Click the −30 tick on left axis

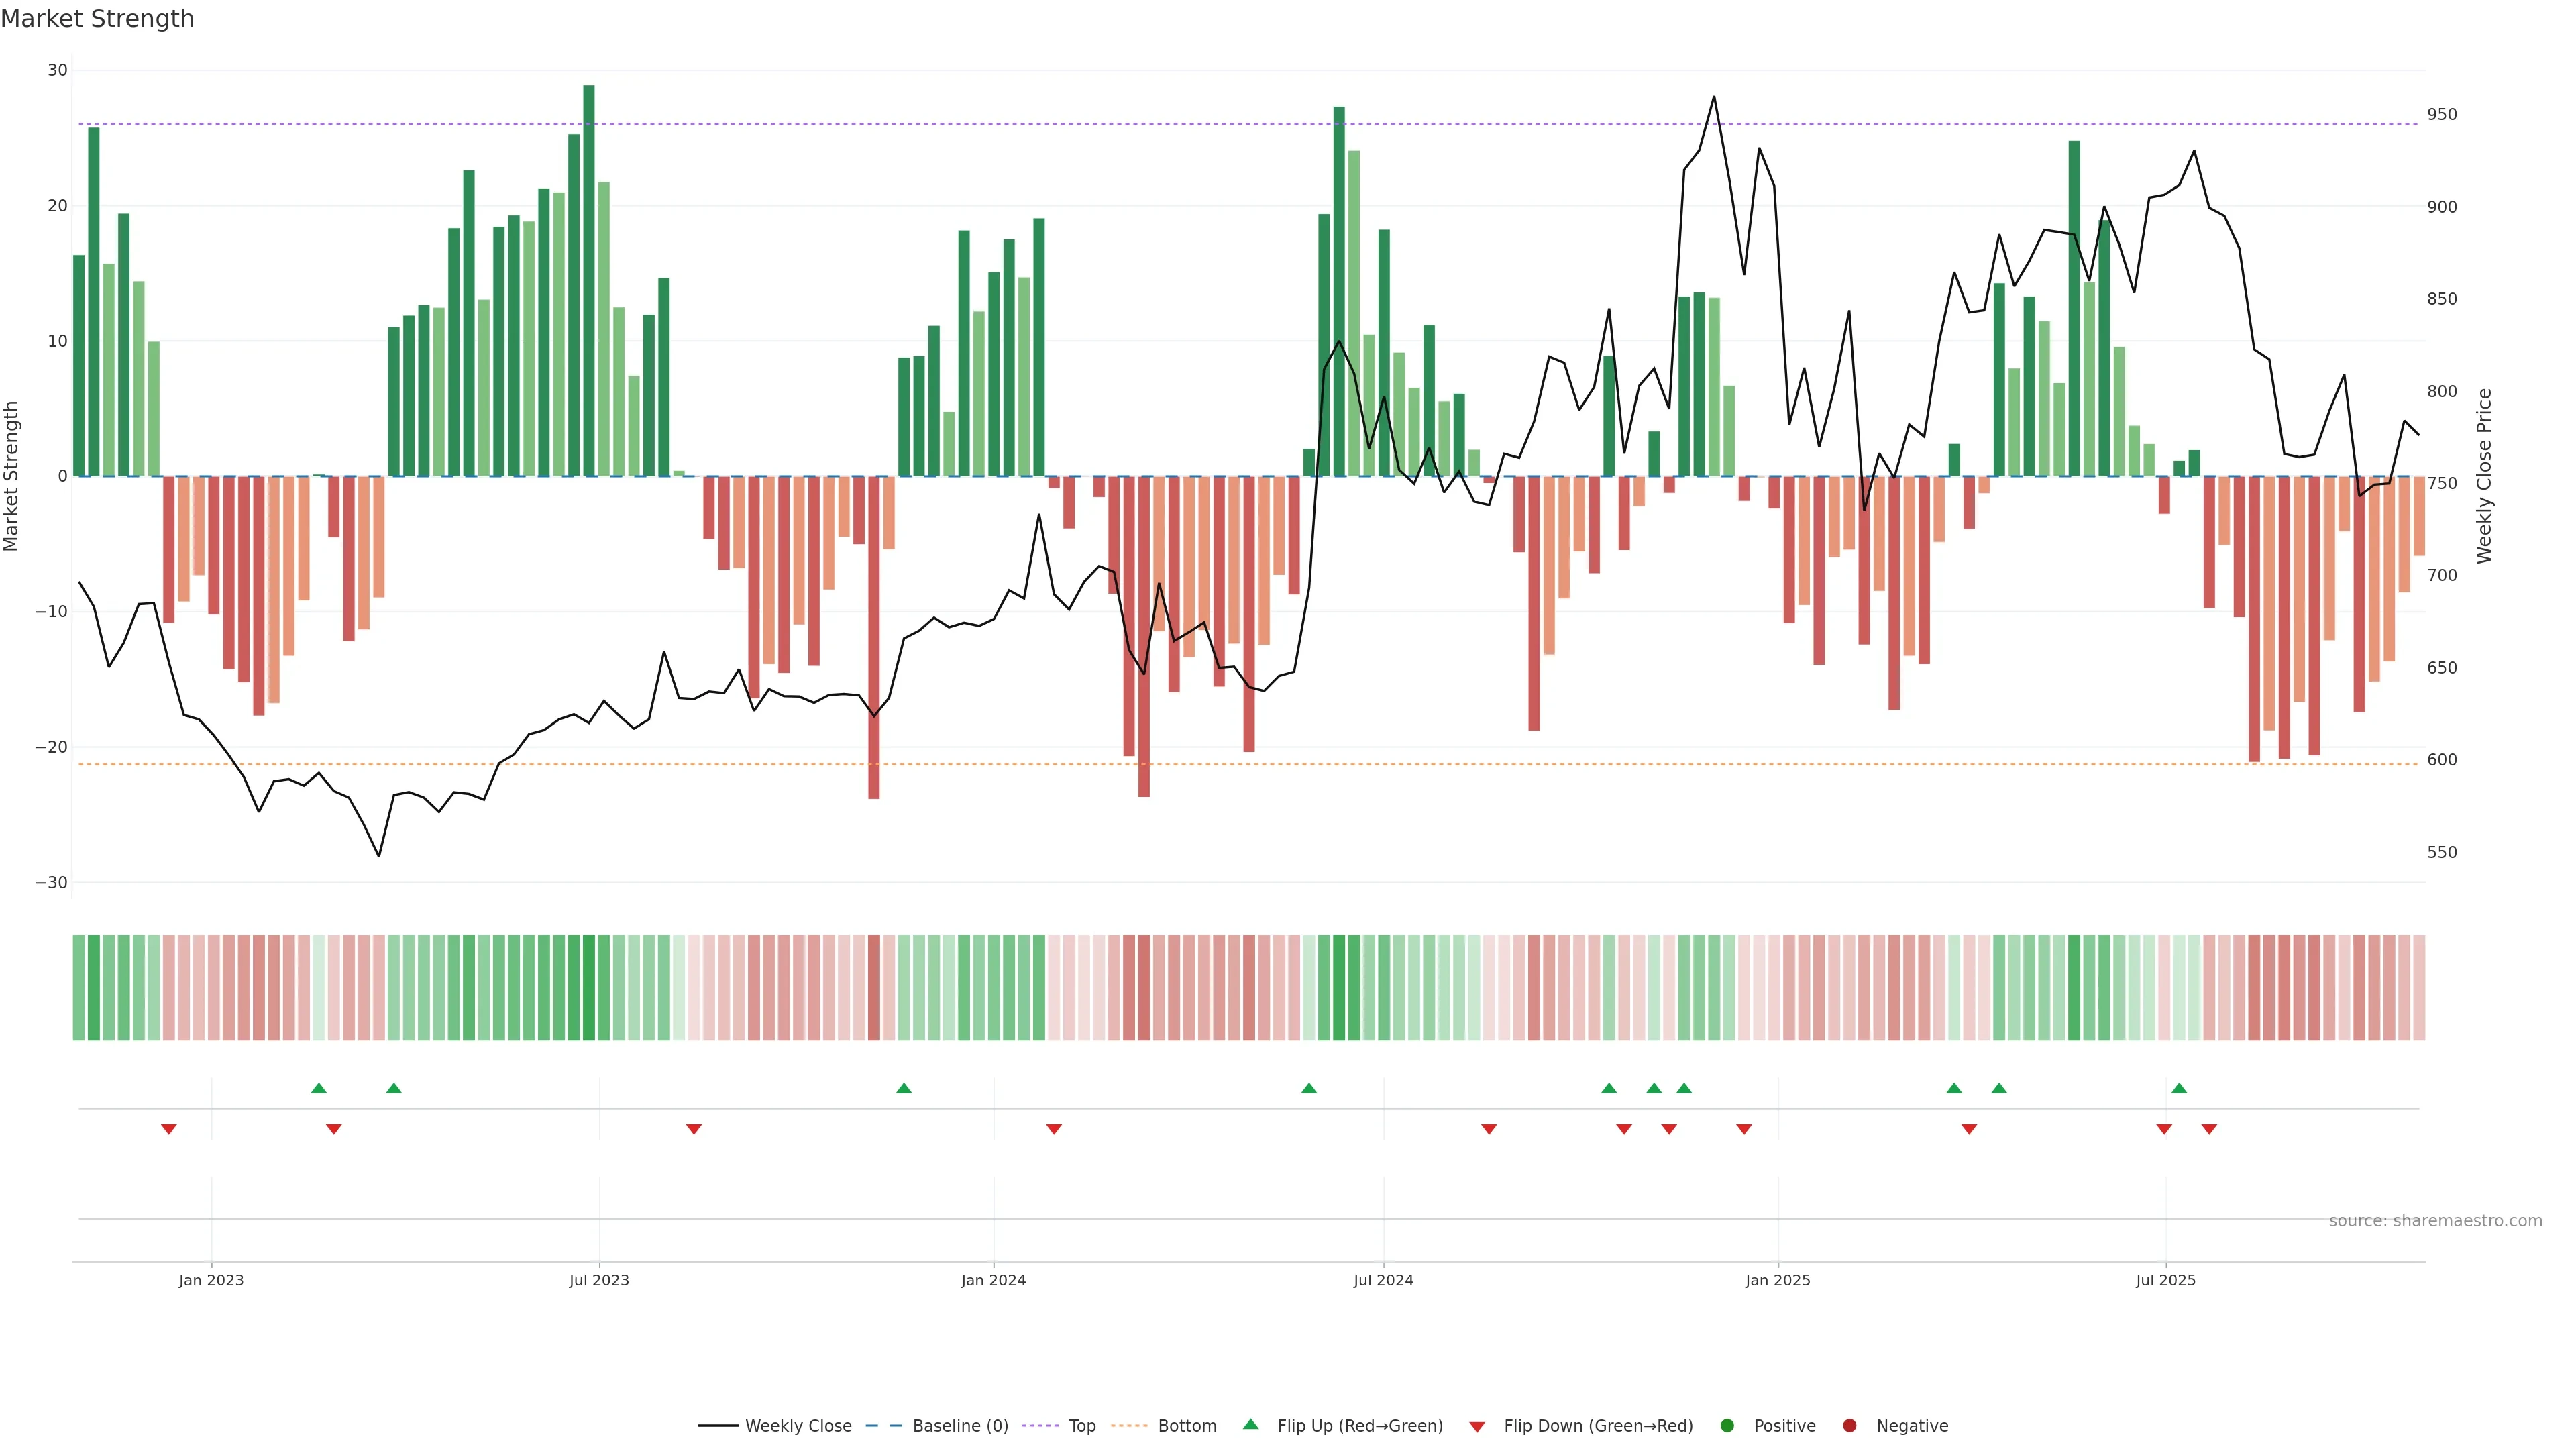(51, 882)
